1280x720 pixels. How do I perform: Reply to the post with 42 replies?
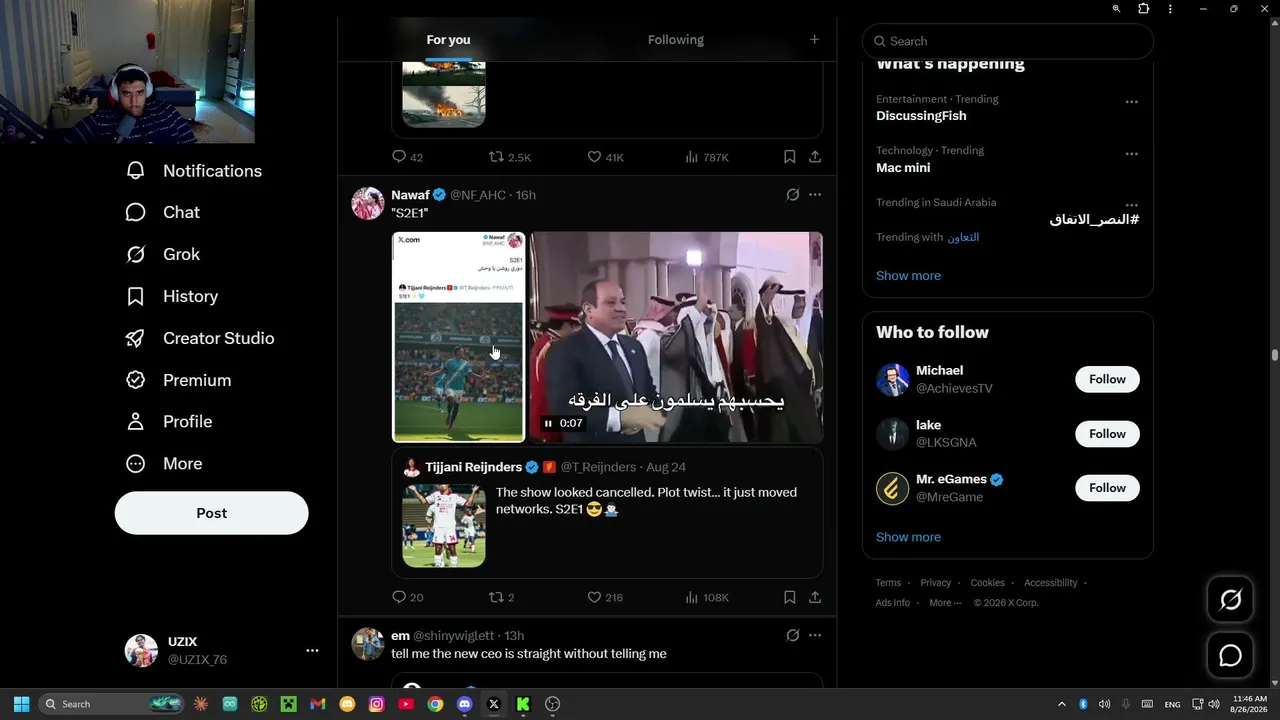(x=408, y=157)
